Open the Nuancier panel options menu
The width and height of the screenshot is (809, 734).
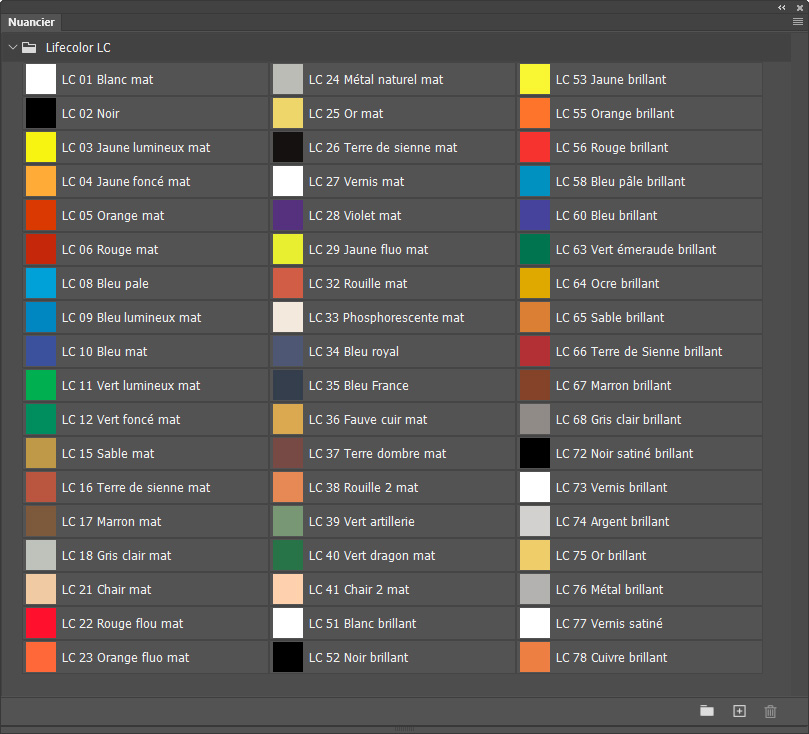798,22
